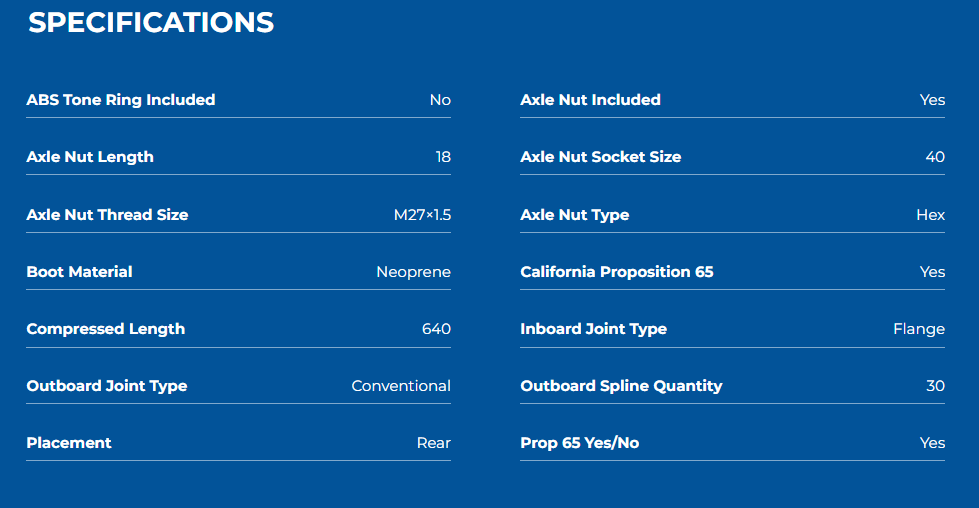Click the Compressed Length label
The height and width of the screenshot is (508, 979).
coord(106,329)
